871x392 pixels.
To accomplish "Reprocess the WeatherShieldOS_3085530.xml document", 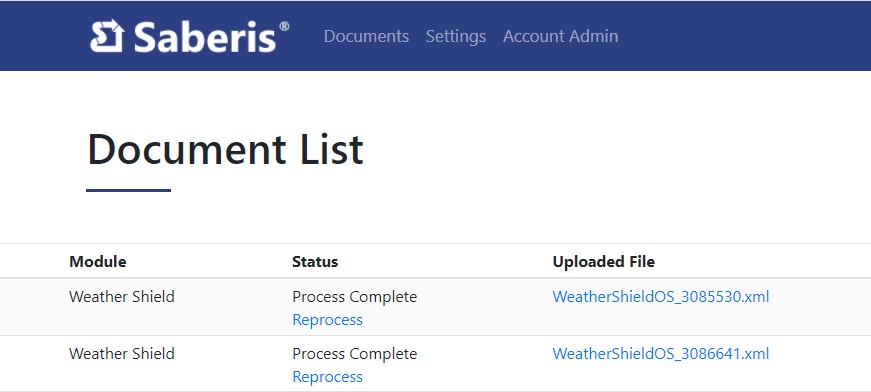I will pos(327,320).
